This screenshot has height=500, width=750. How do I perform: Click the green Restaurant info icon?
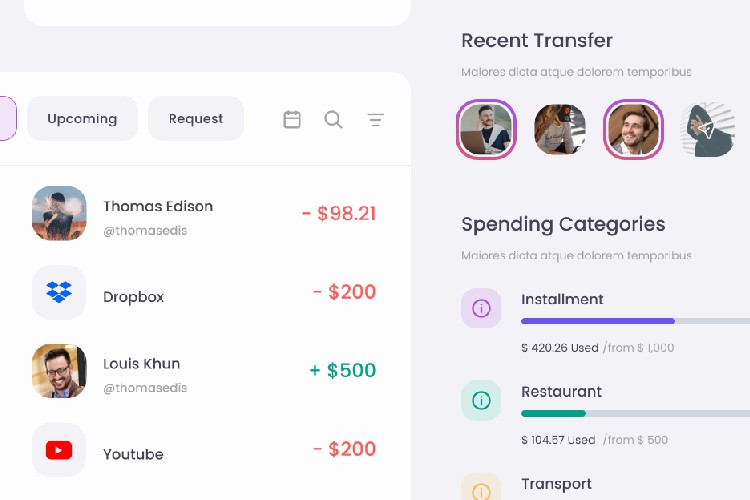[x=481, y=400]
